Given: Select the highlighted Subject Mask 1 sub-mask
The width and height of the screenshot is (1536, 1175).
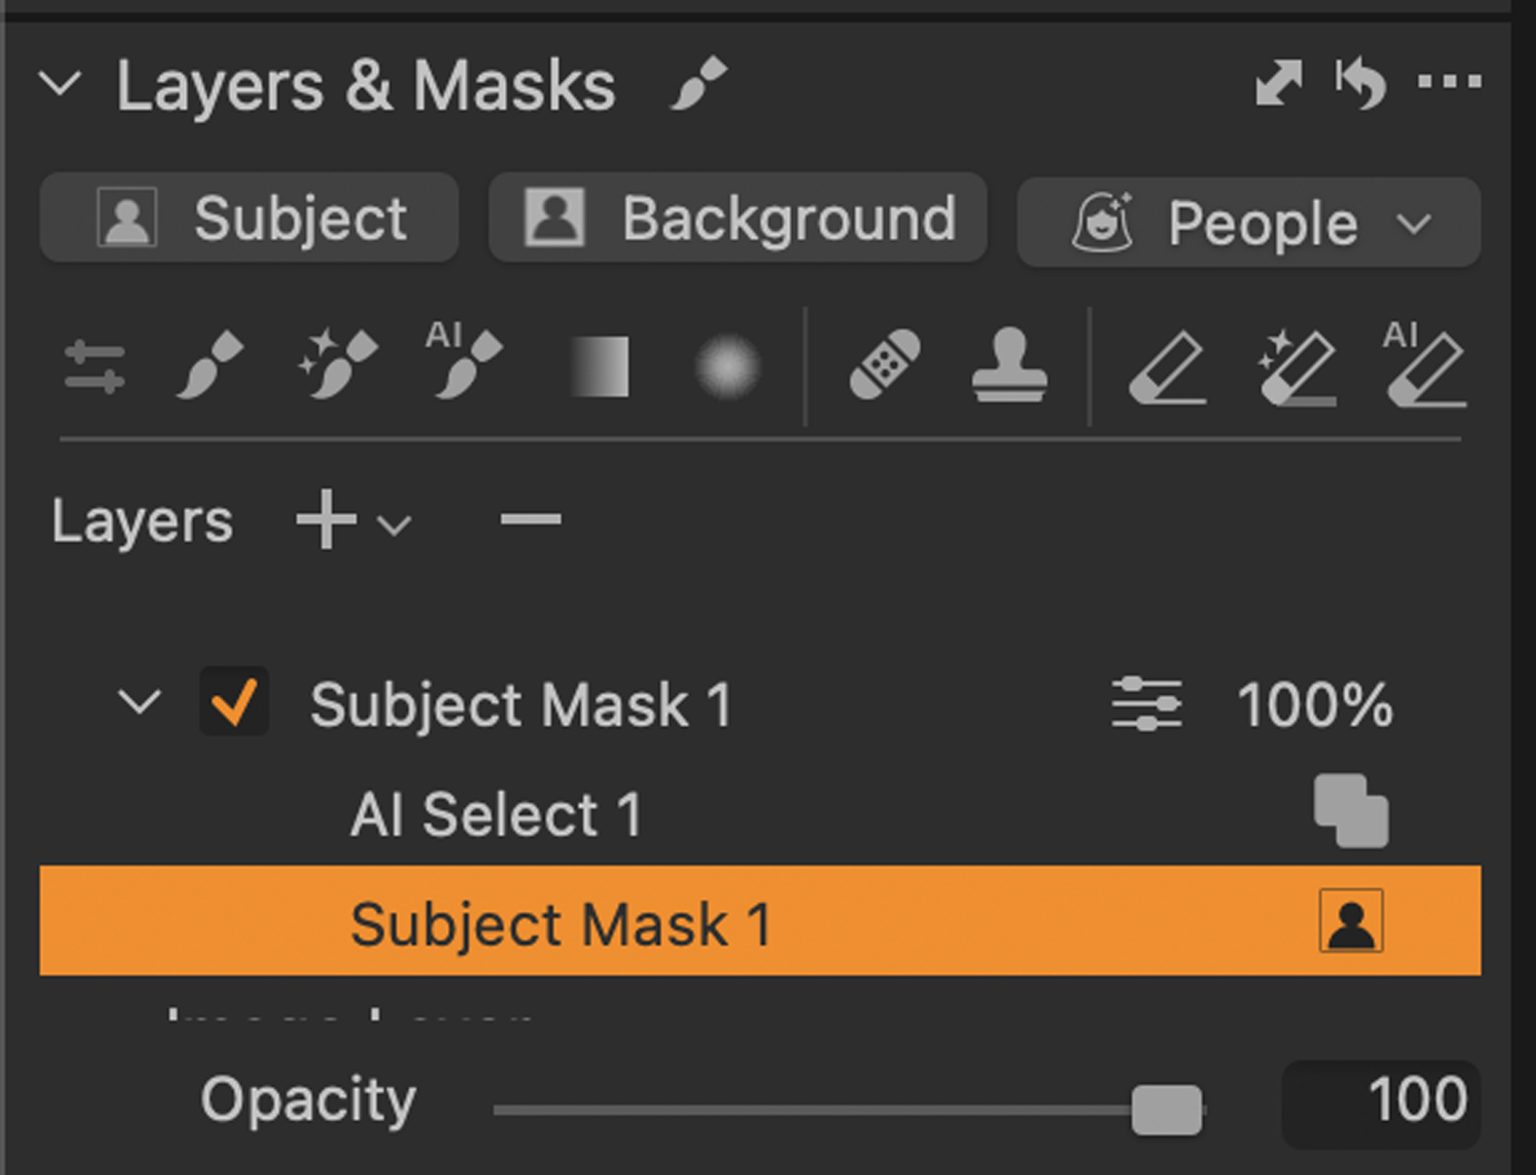Looking at the screenshot, I should tap(760, 921).
